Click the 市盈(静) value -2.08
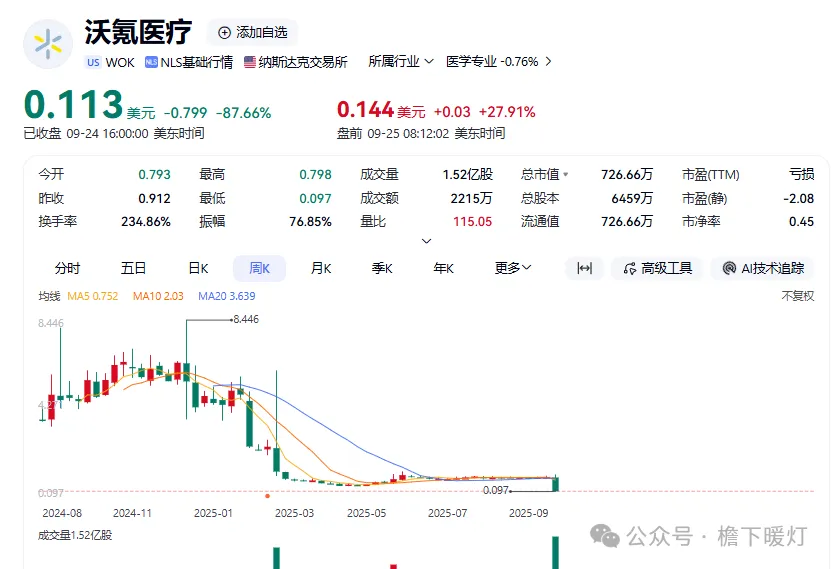Screen dimensions: 834x569 798,198
